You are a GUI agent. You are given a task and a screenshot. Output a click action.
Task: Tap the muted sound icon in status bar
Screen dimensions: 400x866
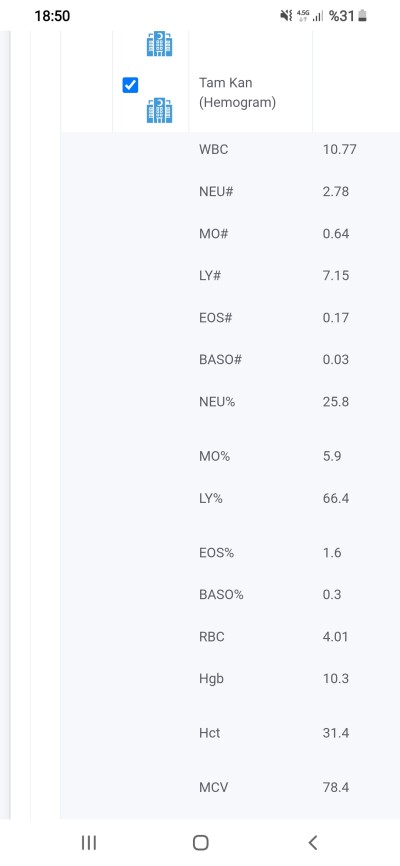click(x=286, y=15)
